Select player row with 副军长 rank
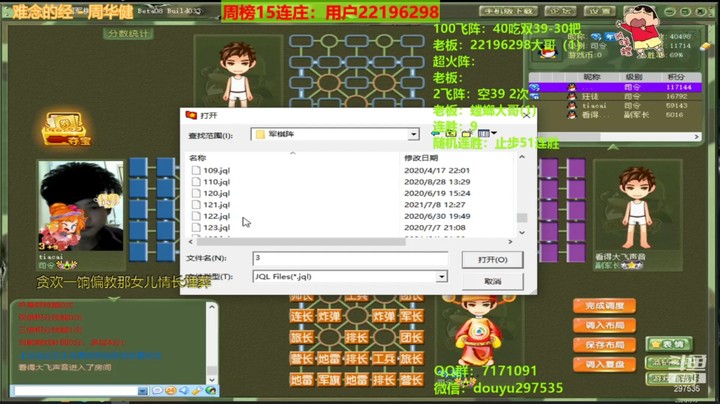This screenshot has height=404, width=720. pyautogui.click(x=615, y=115)
